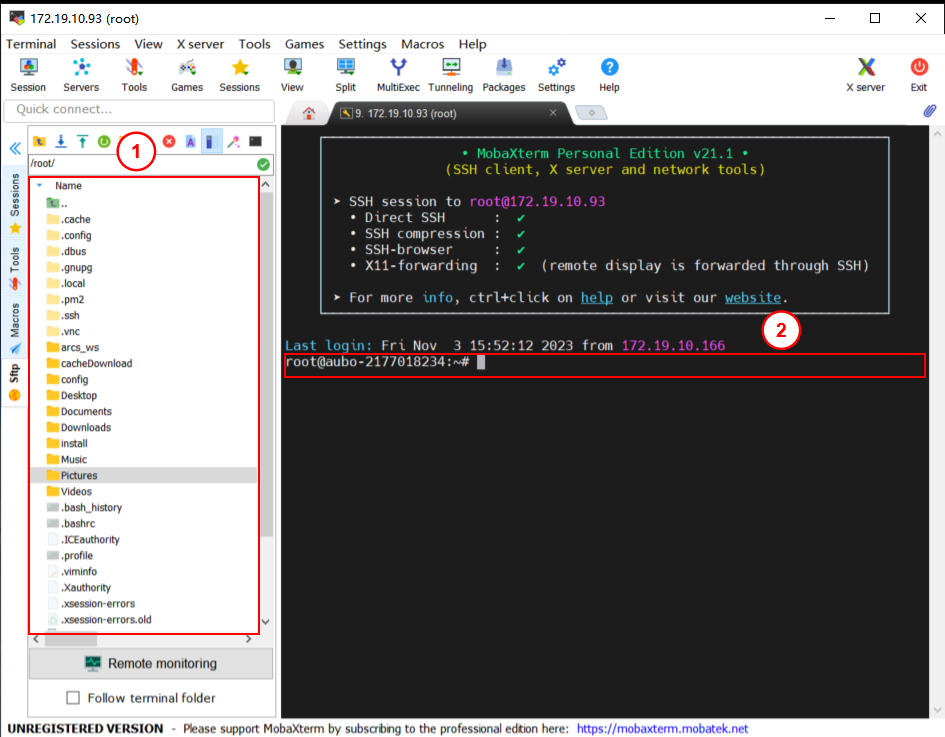The width and height of the screenshot is (945, 737).
Task: Open the X server menu
Action: coord(200,44)
